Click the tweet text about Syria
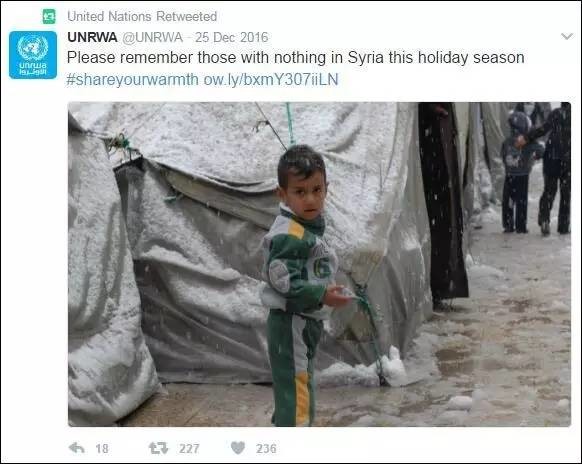582x464 pixels. click(295, 58)
